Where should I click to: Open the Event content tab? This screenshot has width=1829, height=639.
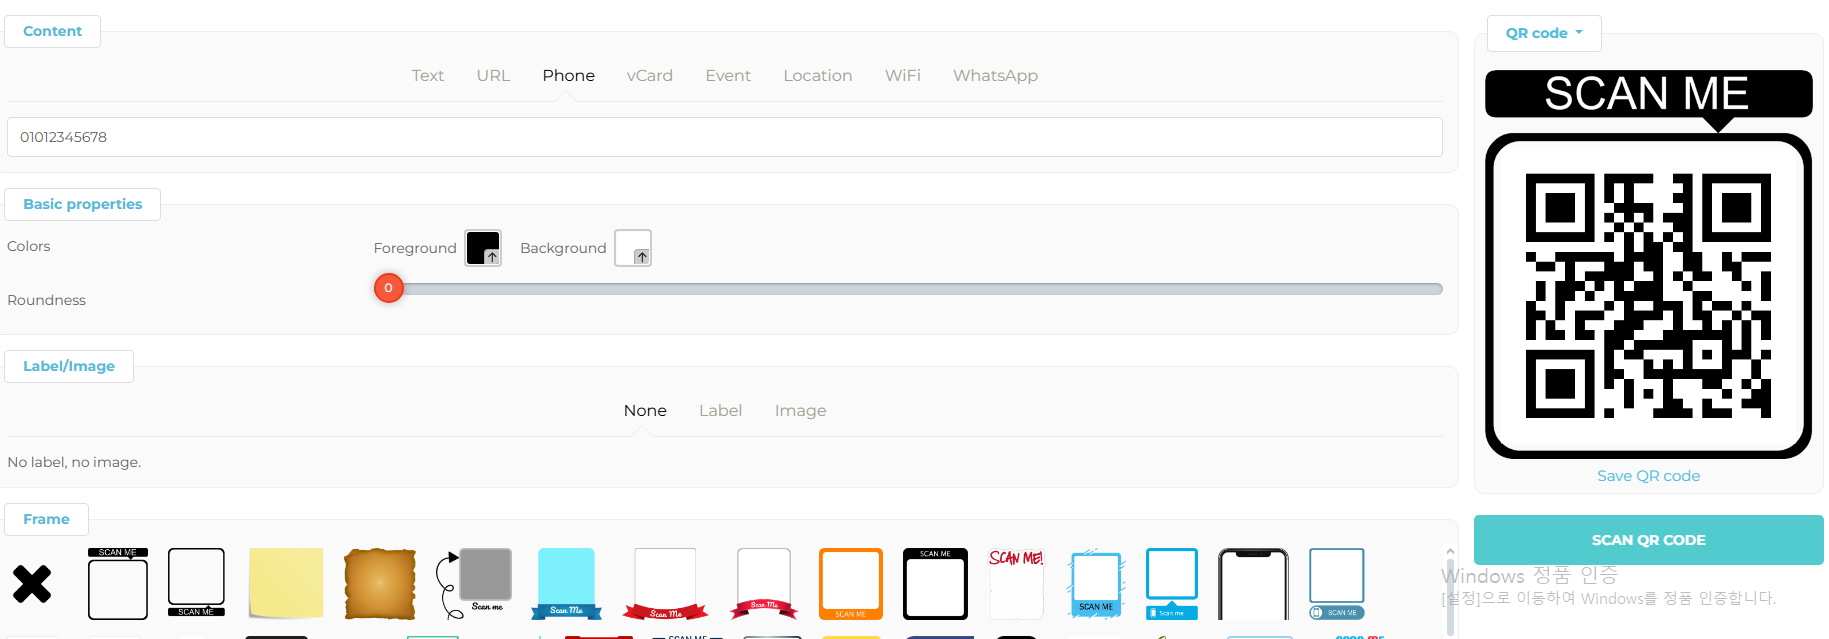728,75
